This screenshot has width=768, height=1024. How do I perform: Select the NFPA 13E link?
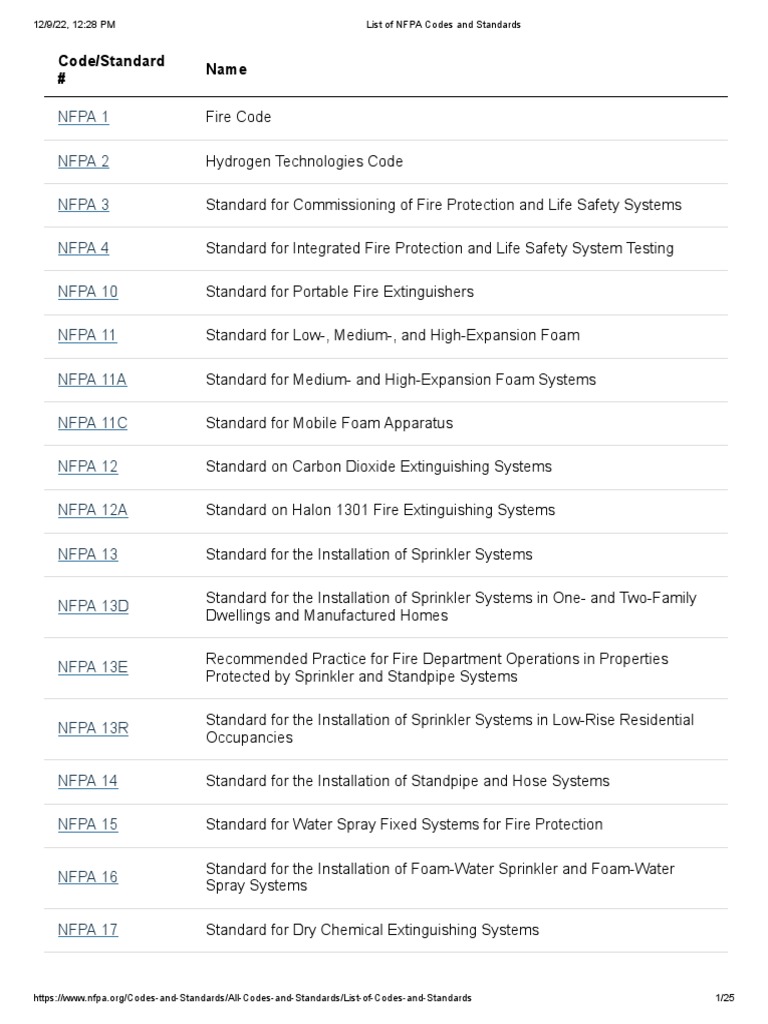(92, 667)
